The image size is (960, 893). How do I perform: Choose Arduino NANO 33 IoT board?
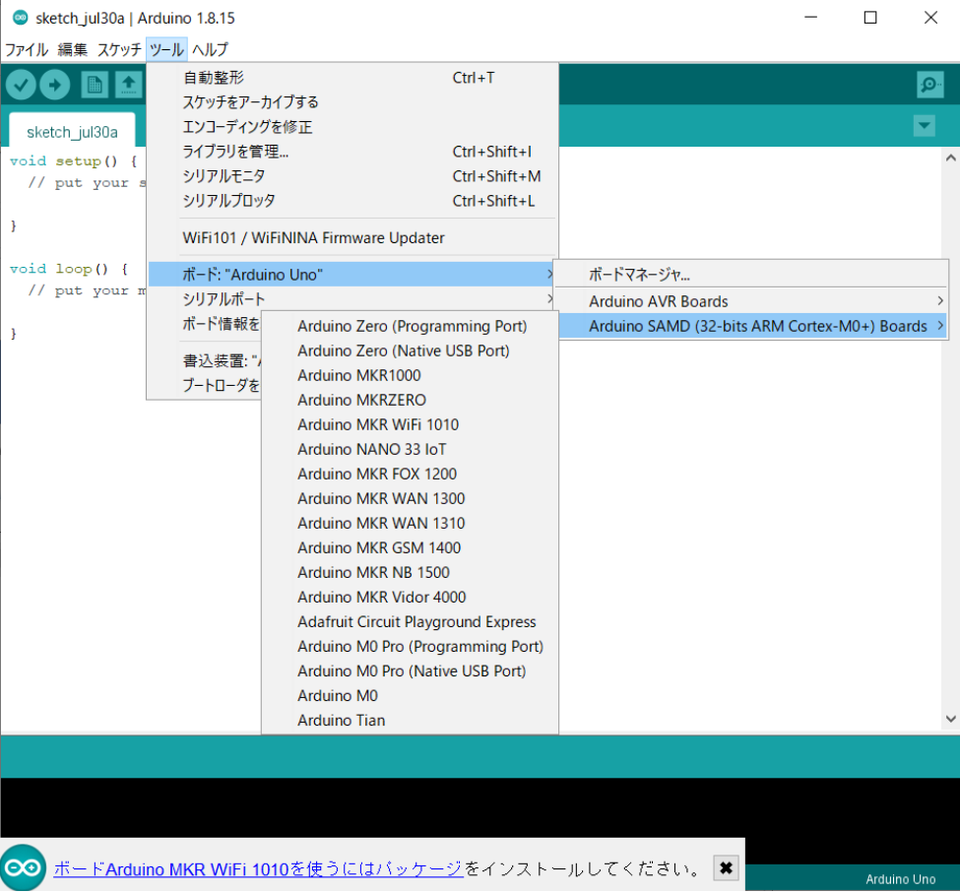click(x=372, y=450)
